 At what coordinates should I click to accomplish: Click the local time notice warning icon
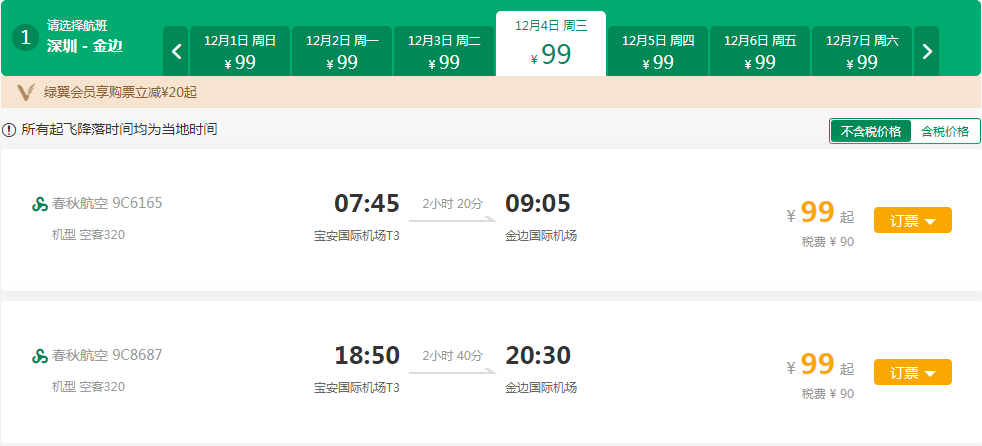[9, 130]
